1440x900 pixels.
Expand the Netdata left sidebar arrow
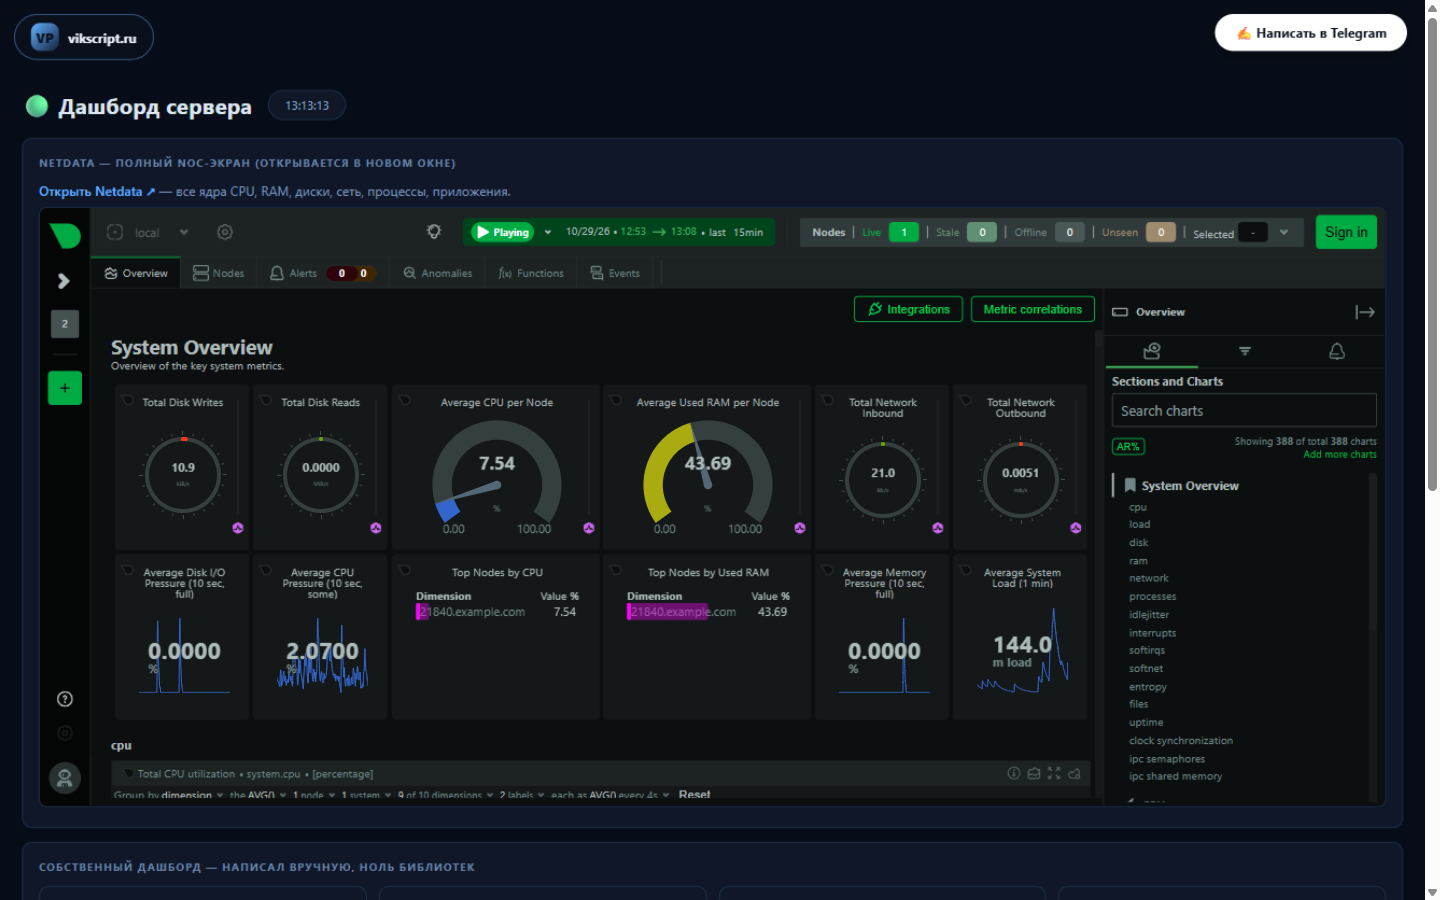pos(64,281)
